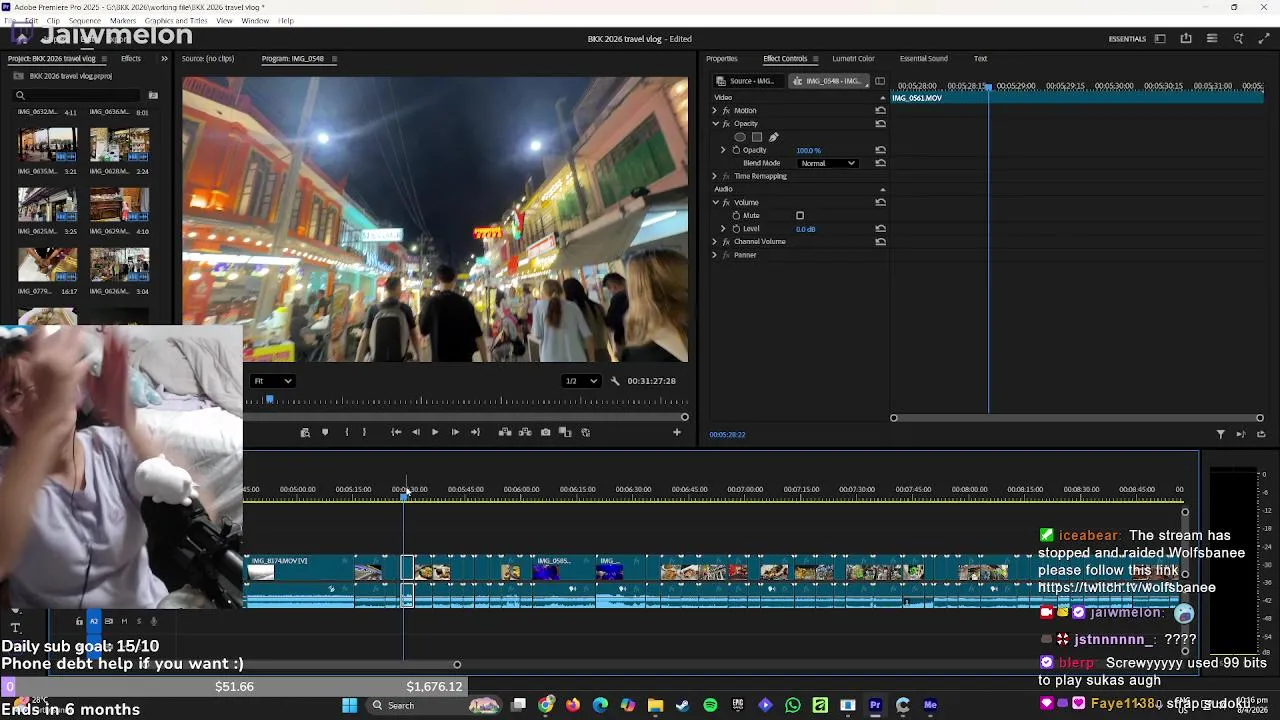The height and width of the screenshot is (720, 1280).
Task: Toggle the Opacity animation stopwatch
Action: click(x=736, y=150)
